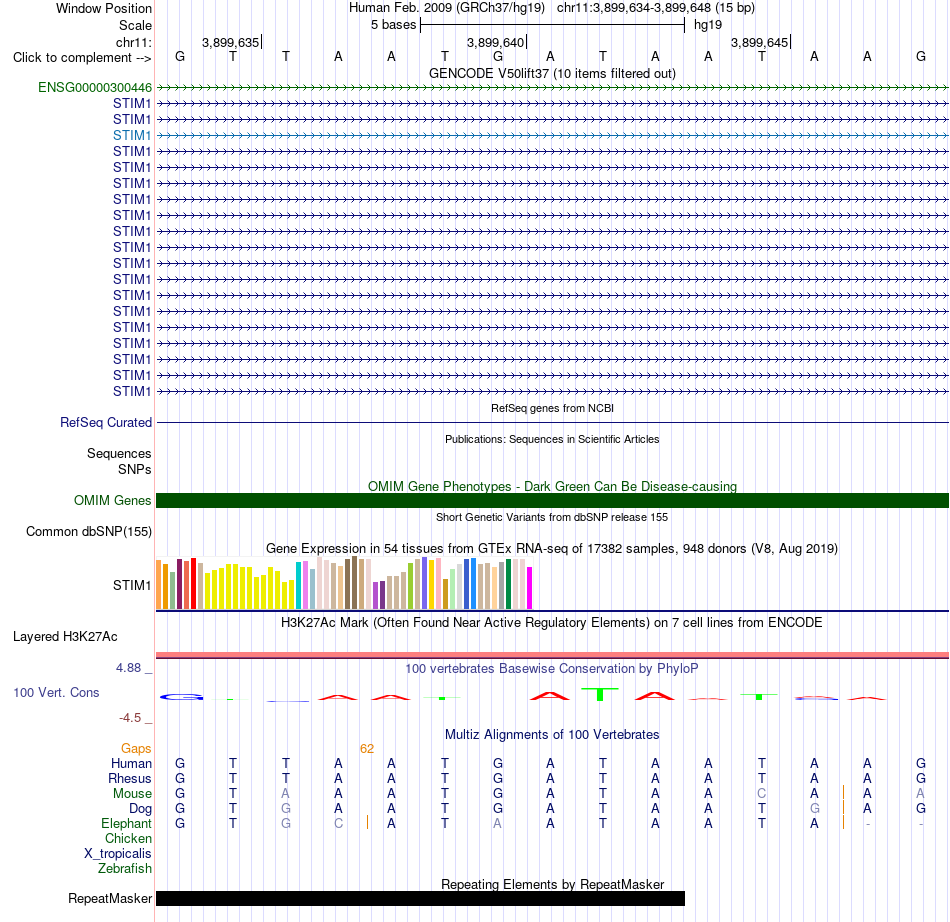950x922 pixels.
Task: Click the 4.88 PhyloP upper scale value
Action: pyautogui.click(x=128, y=668)
